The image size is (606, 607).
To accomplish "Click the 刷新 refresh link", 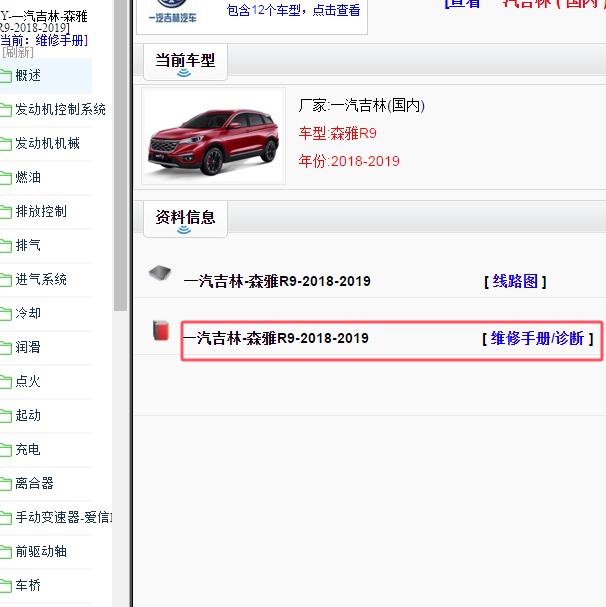I will click(18, 53).
